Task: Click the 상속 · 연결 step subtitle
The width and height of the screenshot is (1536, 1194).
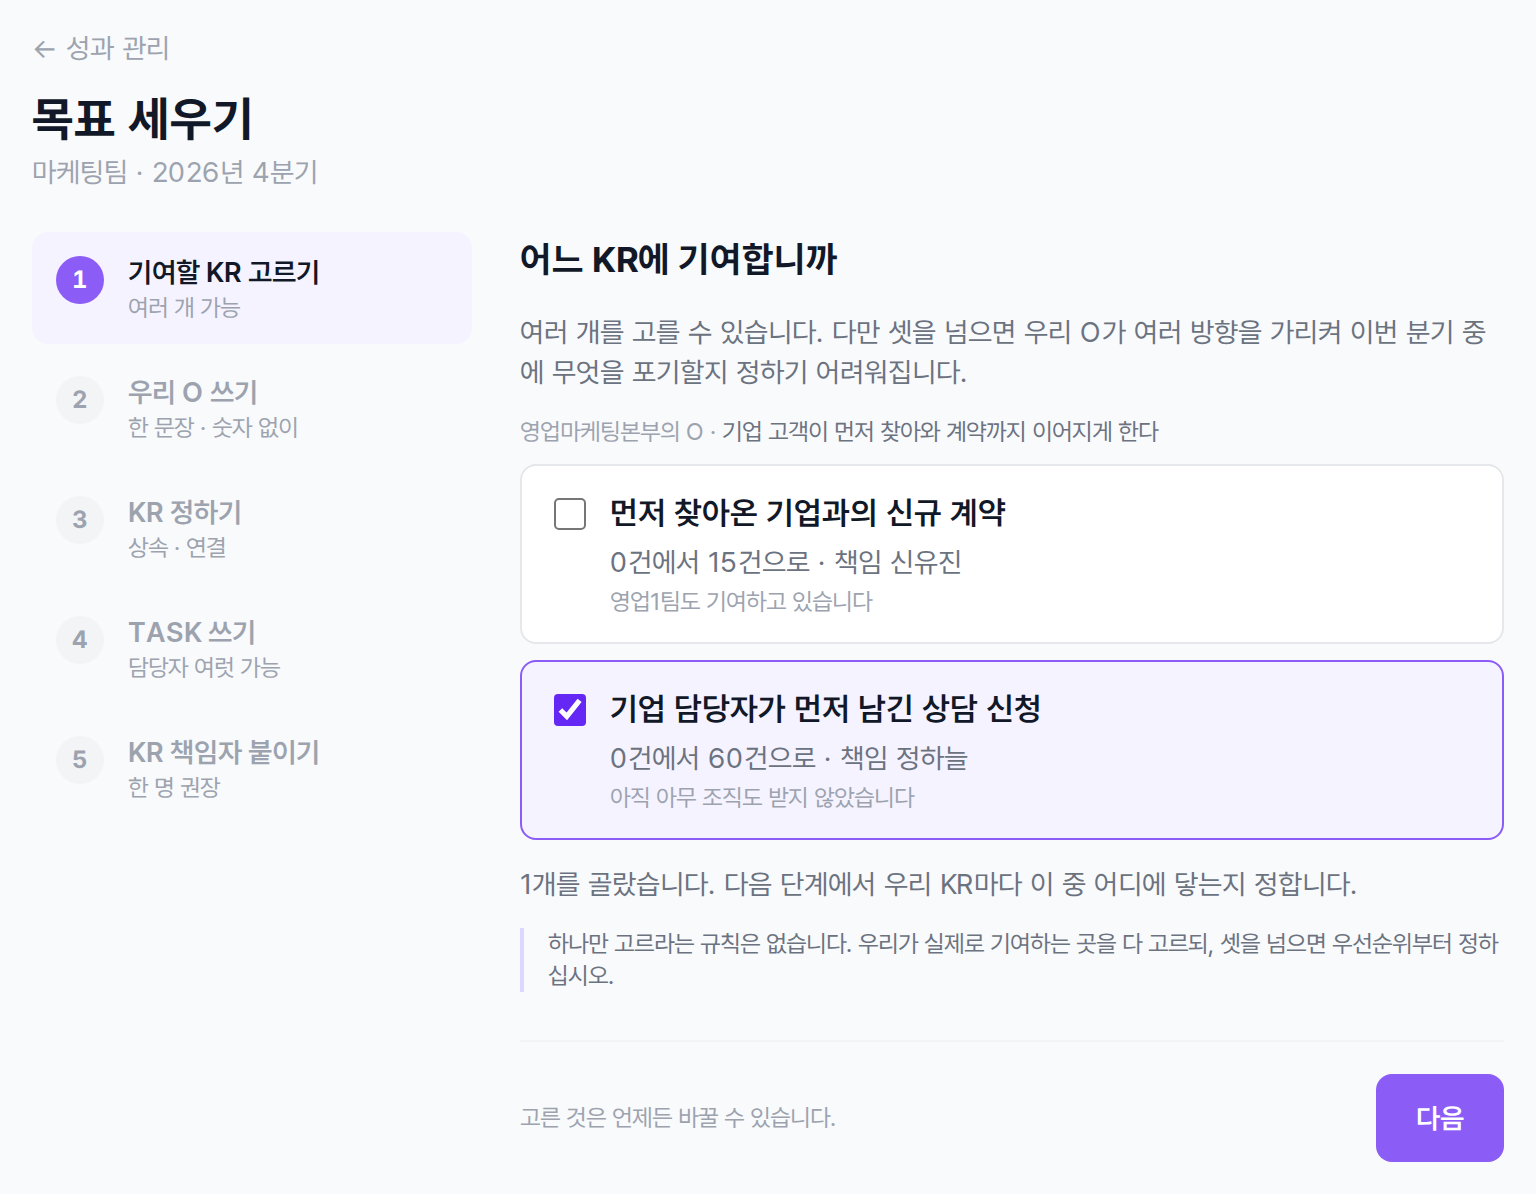Action: pos(177,548)
